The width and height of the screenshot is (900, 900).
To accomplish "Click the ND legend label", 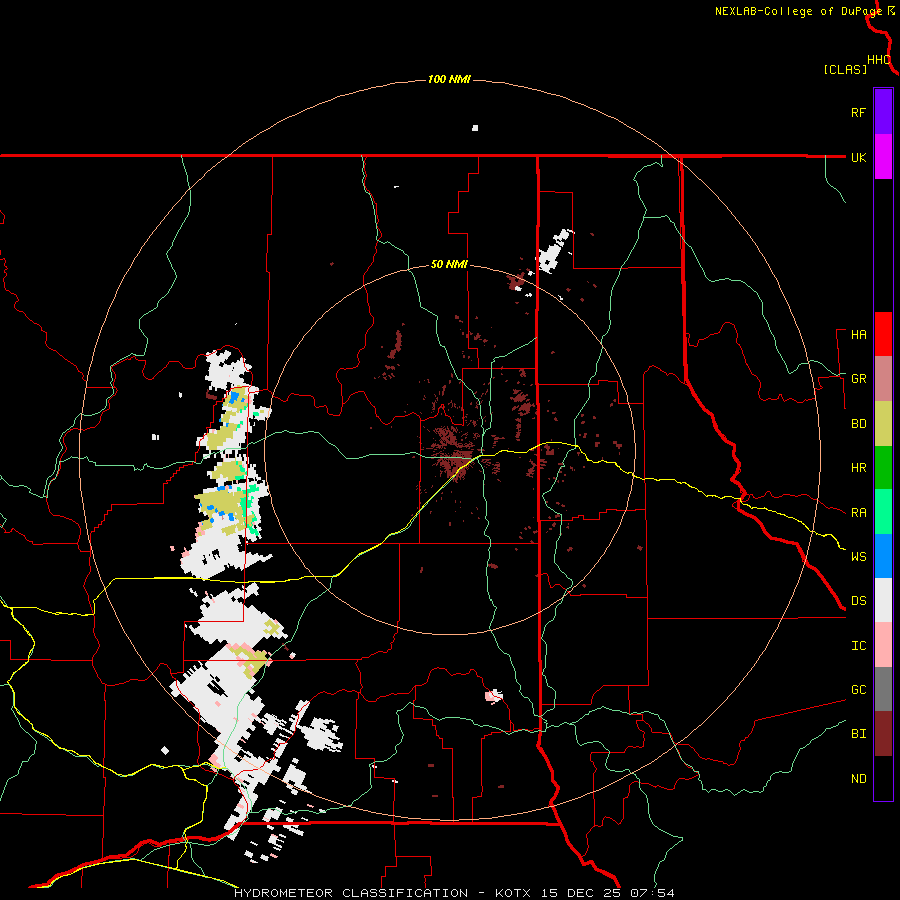I will point(858,779).
